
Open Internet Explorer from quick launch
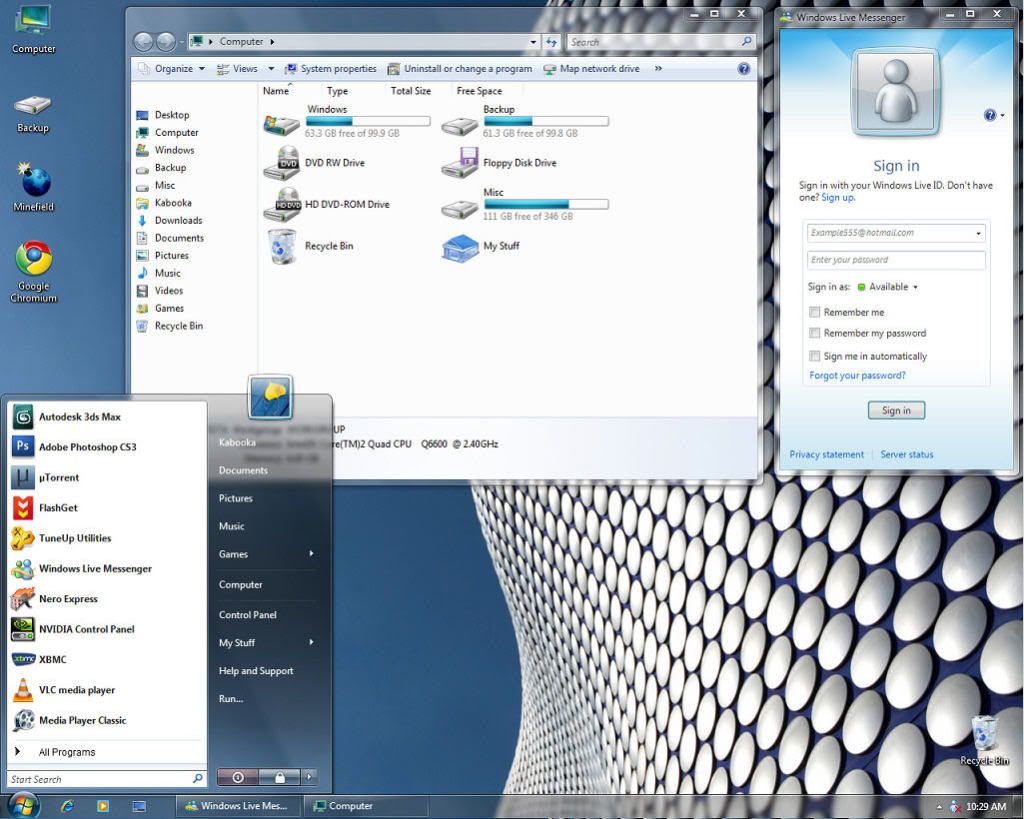(67, 806)
